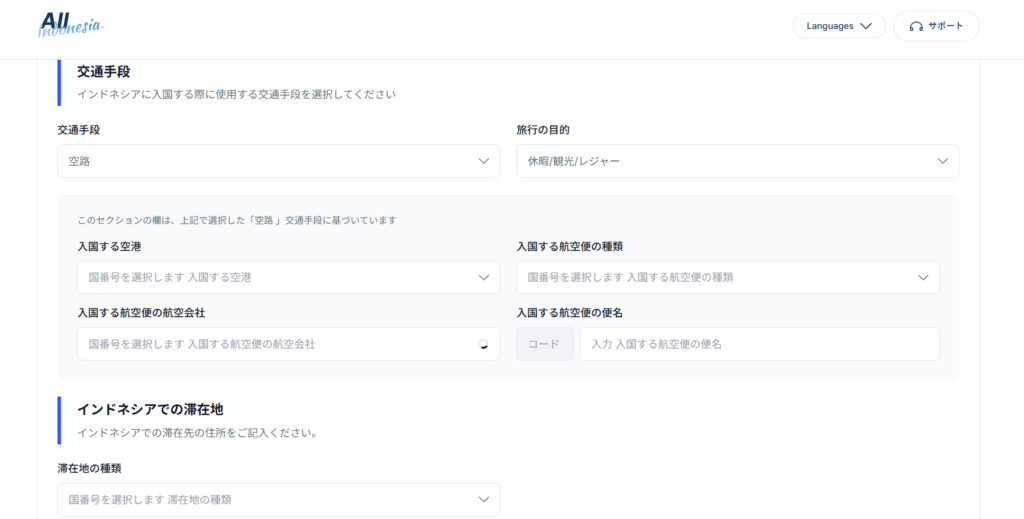Click the disabled コード field
1024x519 pixels.
pos(545,344)
